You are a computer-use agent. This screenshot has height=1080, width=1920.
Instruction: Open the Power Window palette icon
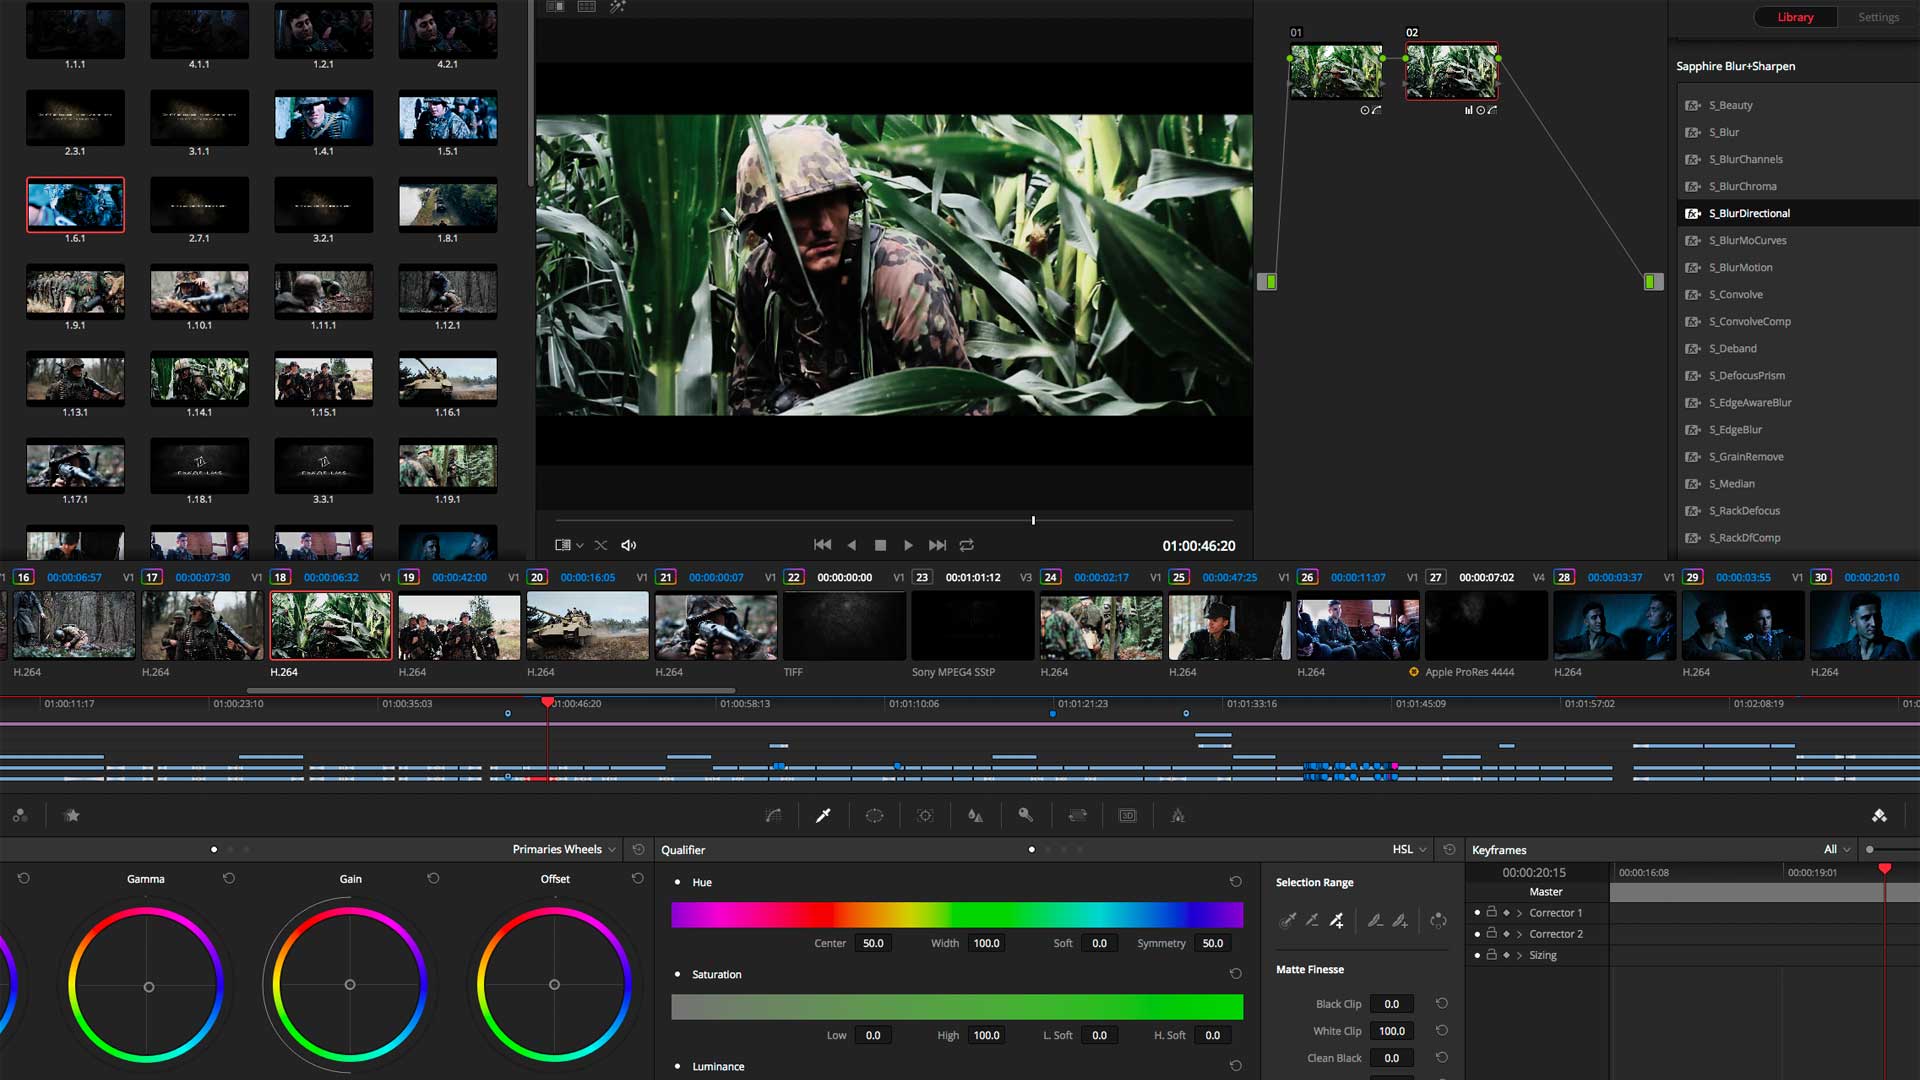[874, 816]
